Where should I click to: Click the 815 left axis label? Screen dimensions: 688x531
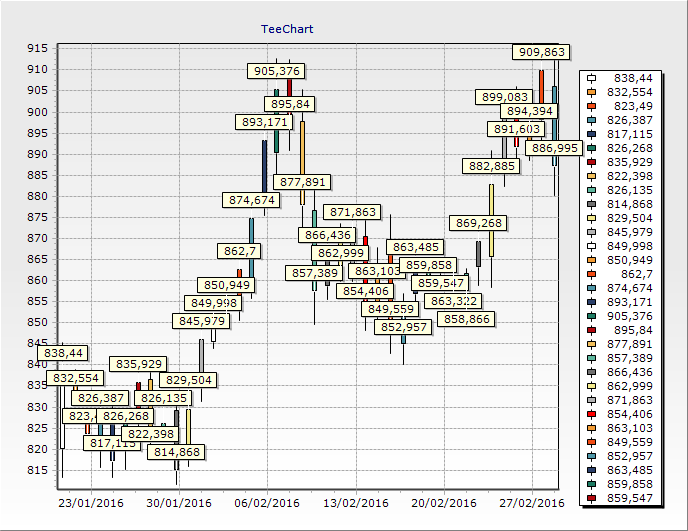37,470
